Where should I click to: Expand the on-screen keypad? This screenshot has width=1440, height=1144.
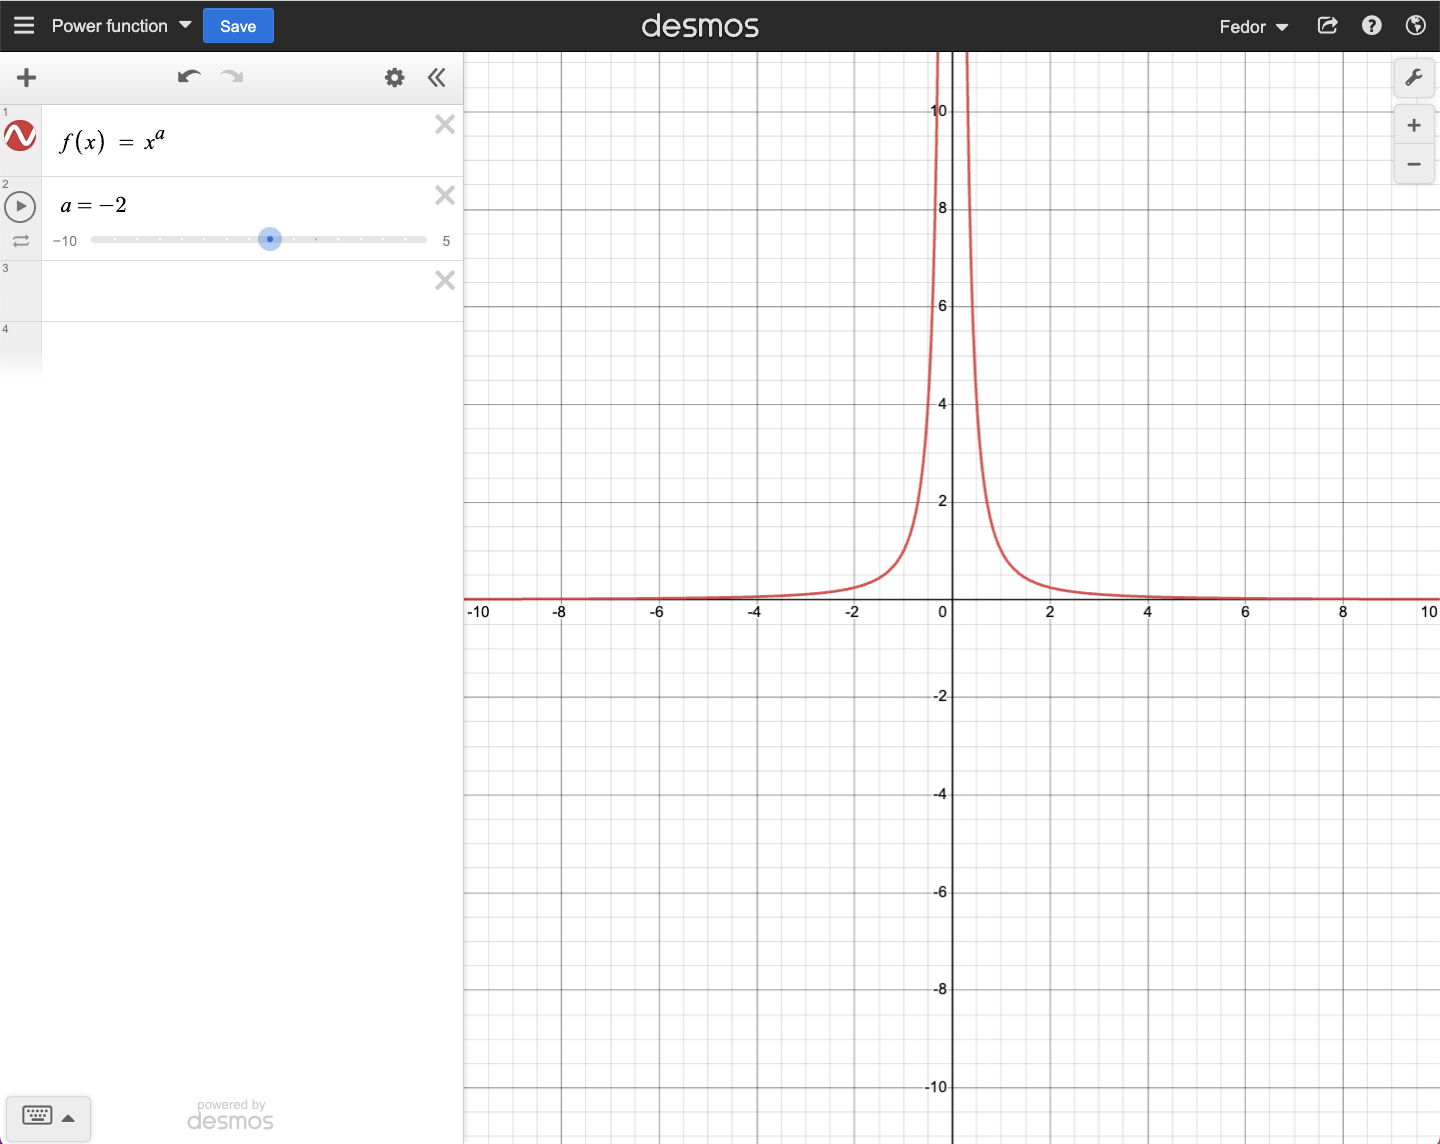click(x=48, y=1116)
